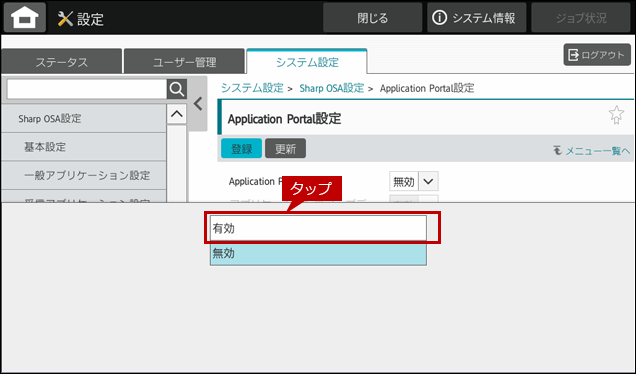Viewport: 636px width, 374px height.
Task: Click Sharp OSA設定 breadcrumb link
Action: point(331,88)
